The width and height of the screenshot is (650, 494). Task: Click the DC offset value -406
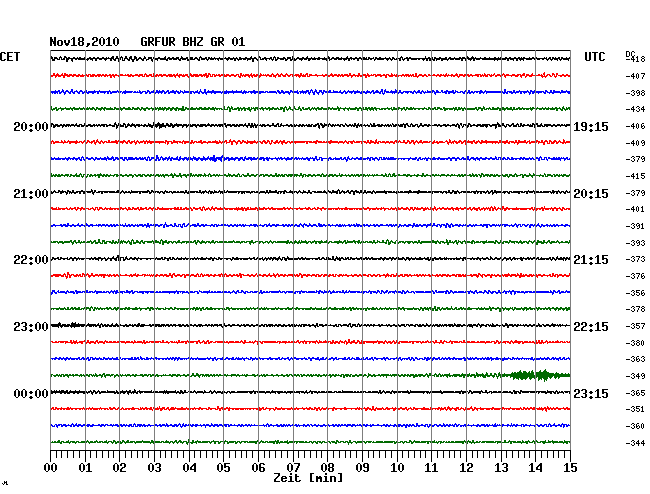tap(635, 126)
